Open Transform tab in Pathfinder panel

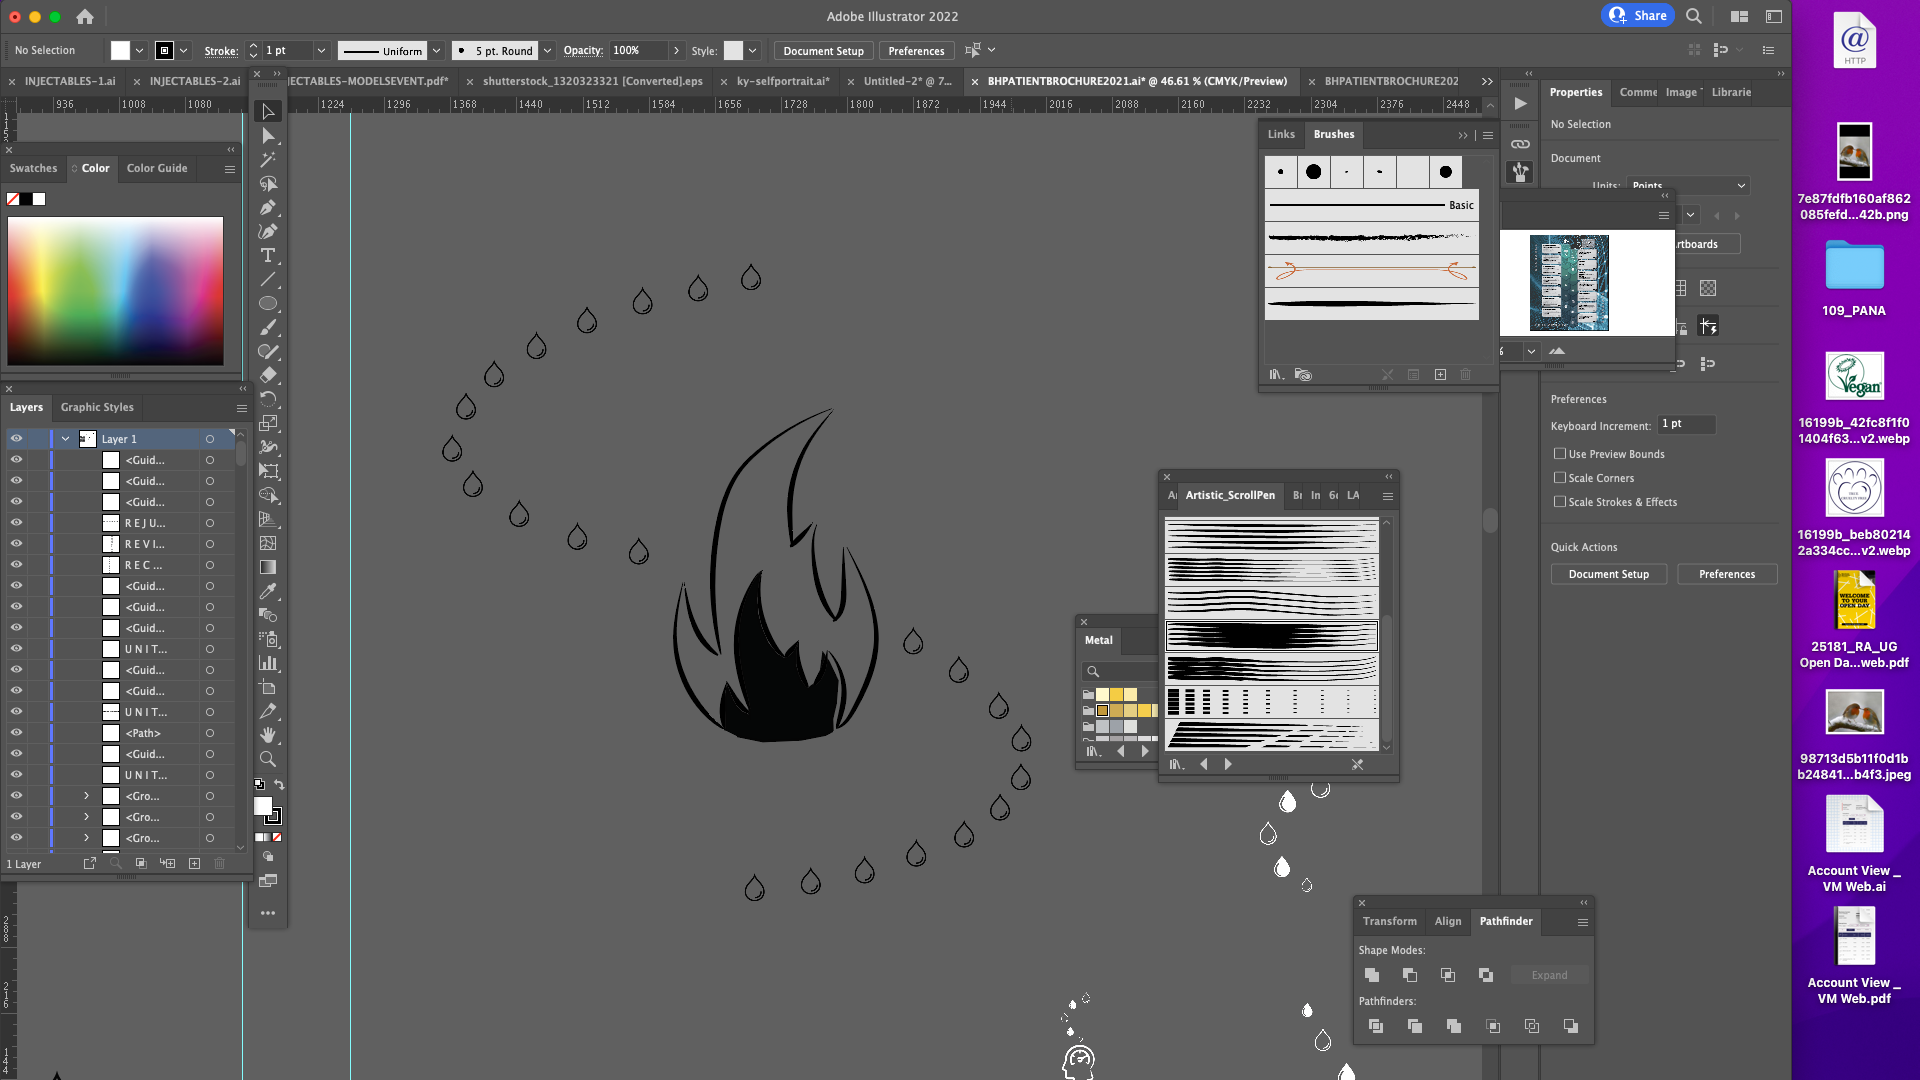pyautogui.click(x=1389, y=922)
